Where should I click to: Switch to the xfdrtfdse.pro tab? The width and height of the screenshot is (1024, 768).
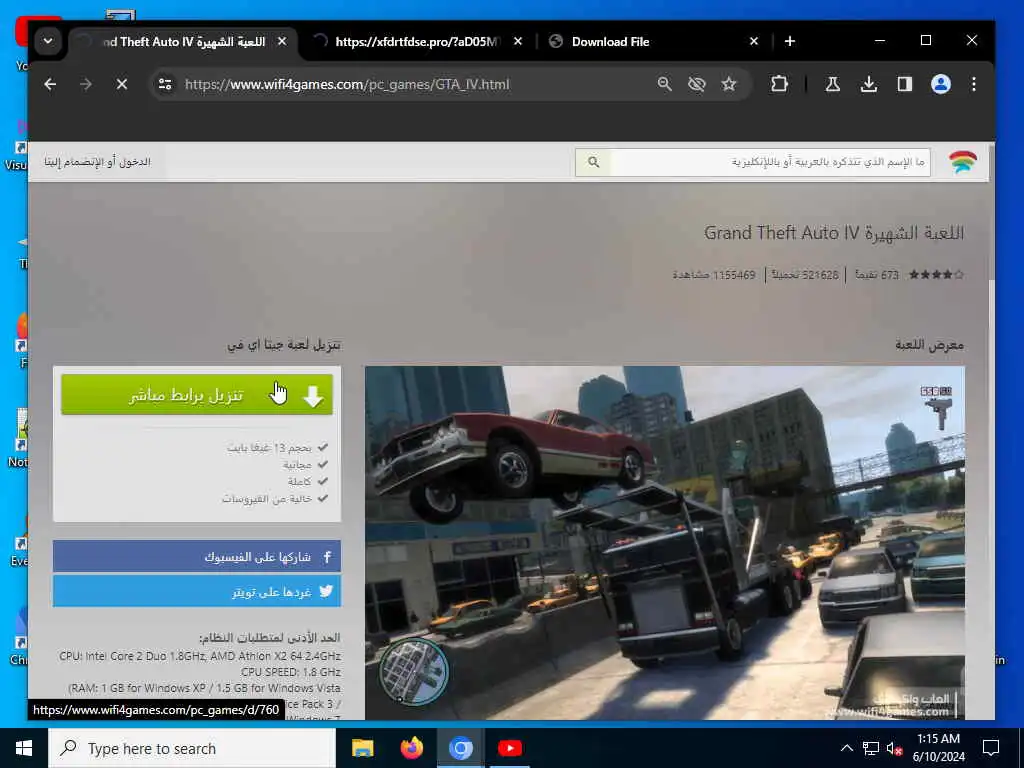pos(418,42)
